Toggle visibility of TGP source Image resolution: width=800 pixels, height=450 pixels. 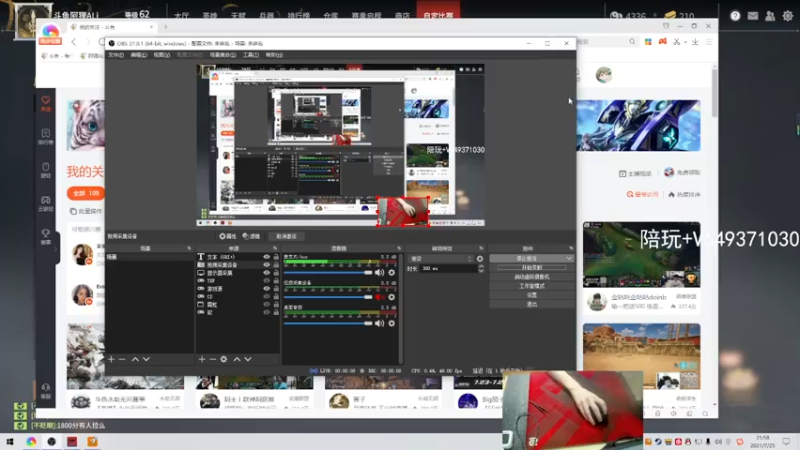(266, 281)
